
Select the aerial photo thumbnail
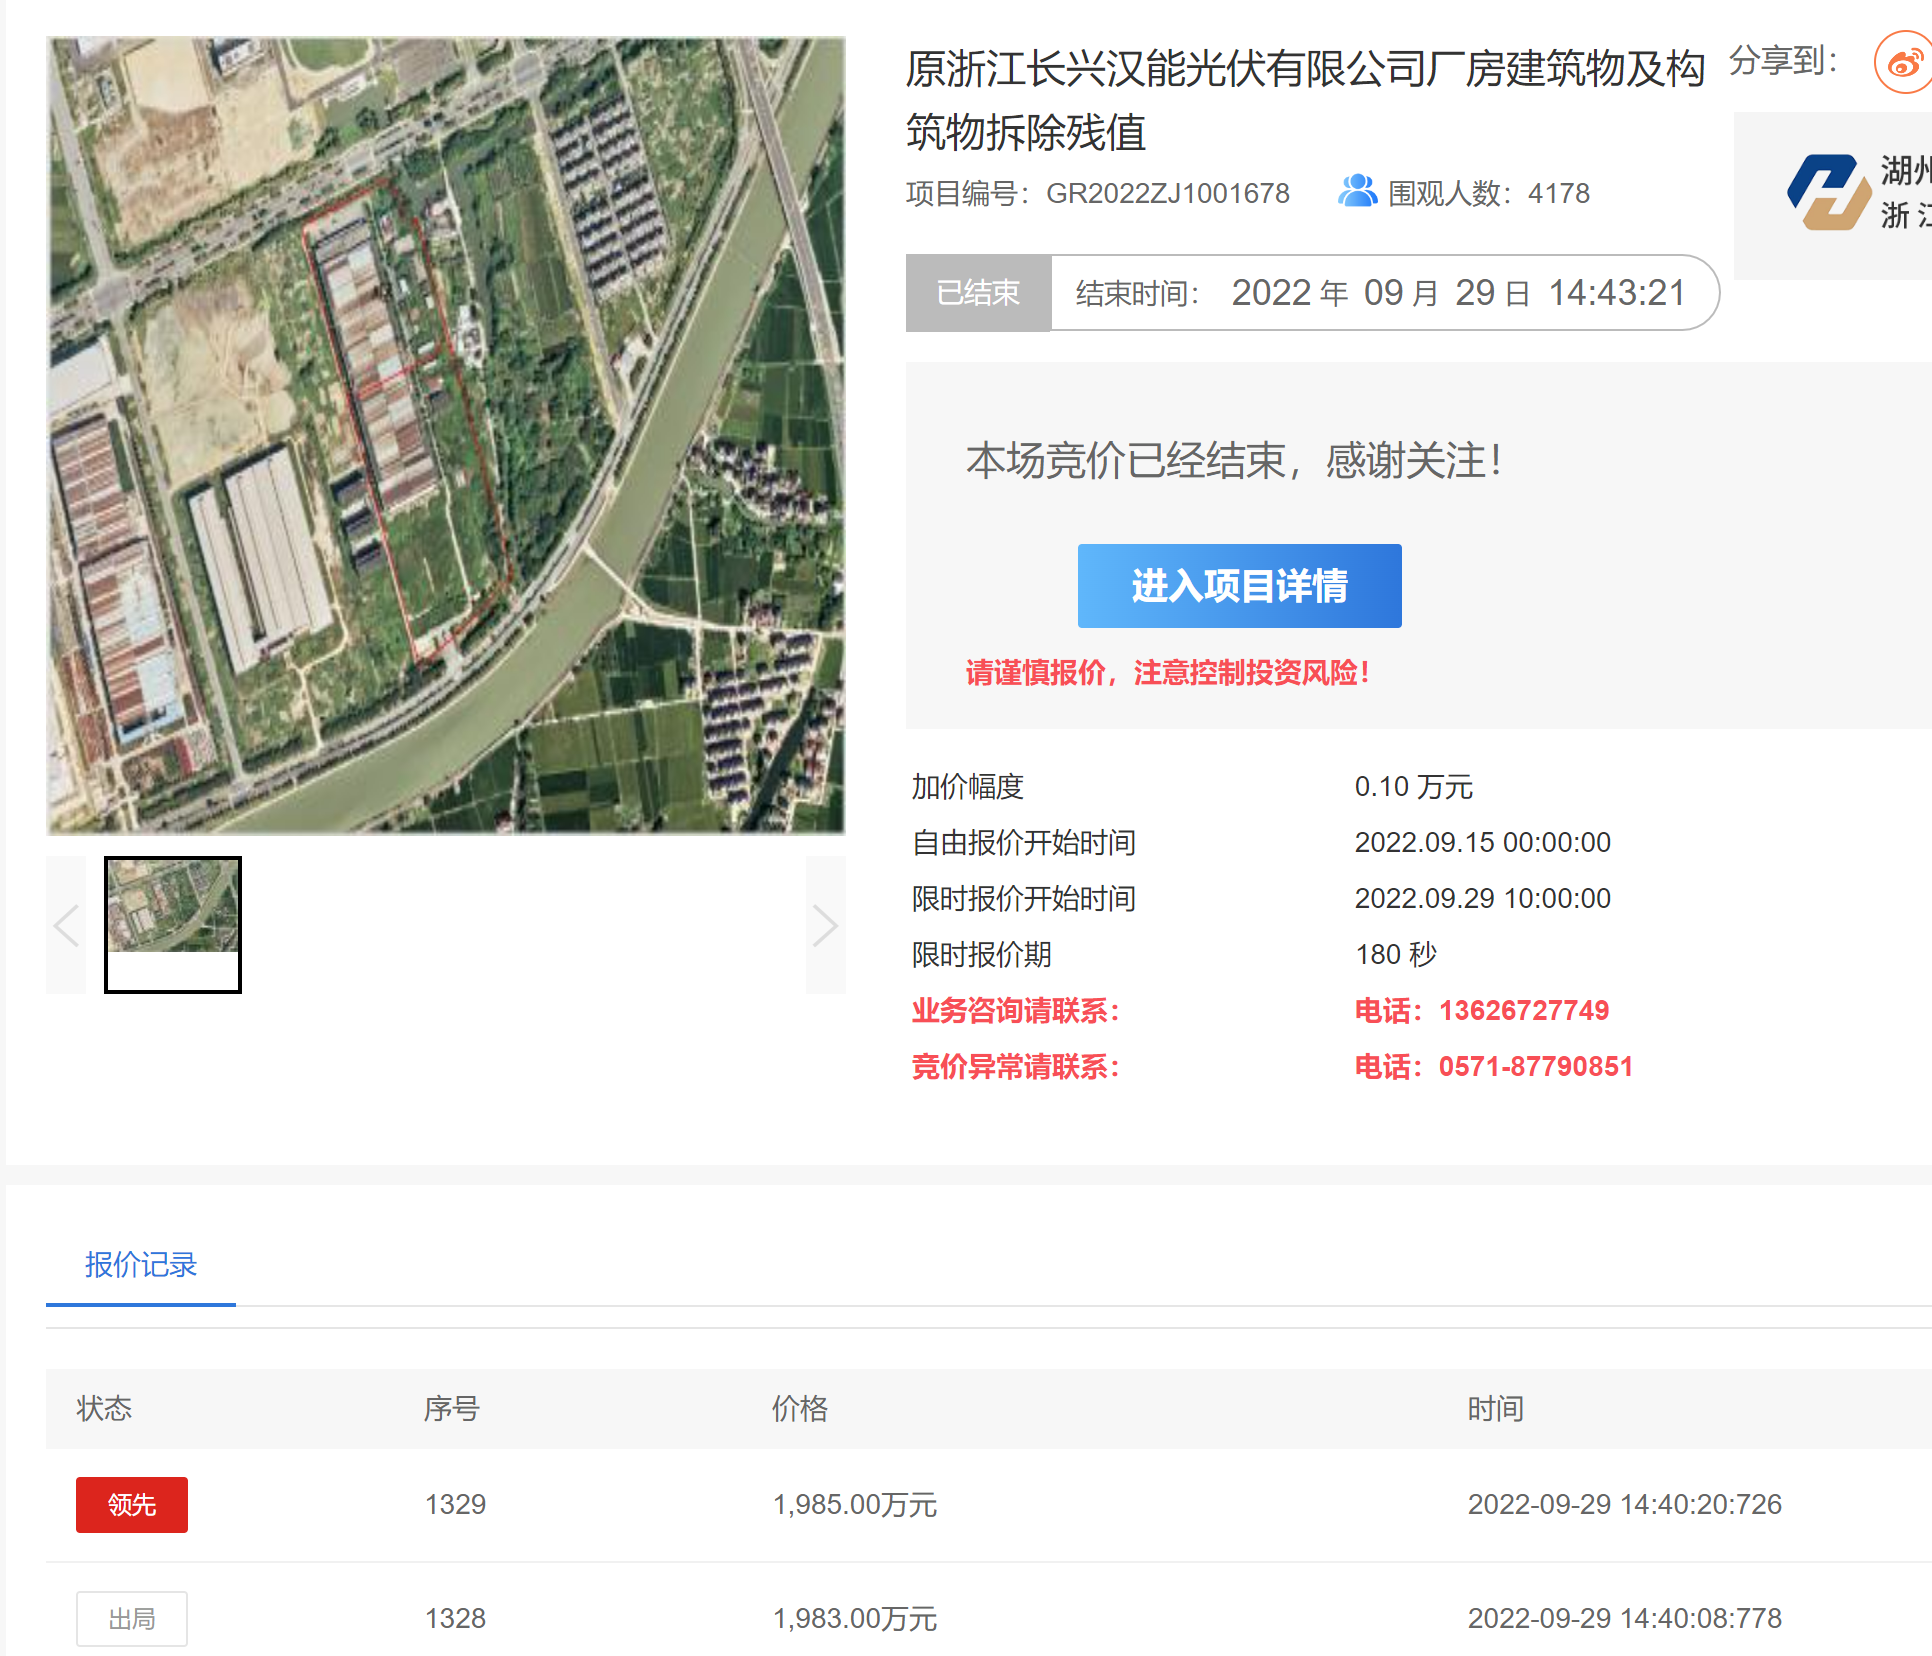pos(173,925)
